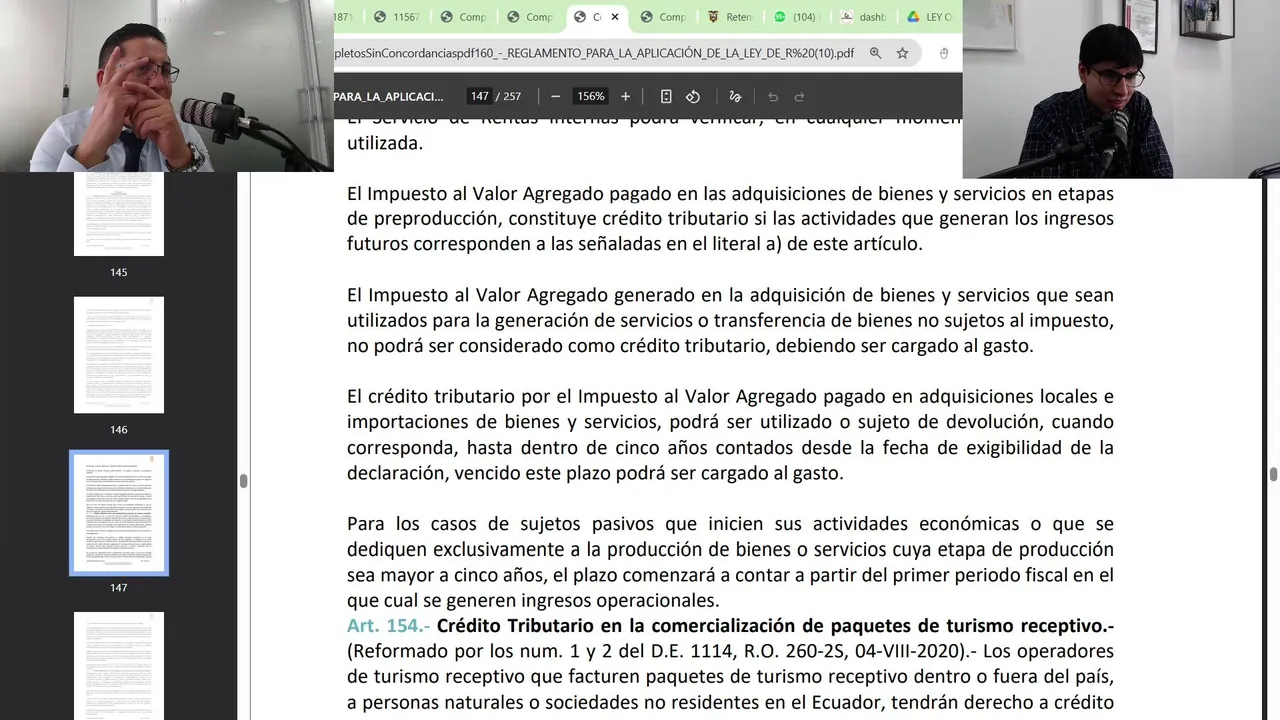1280x720 pixels.
Task: Click the PDF page number field showing 147
Action: pos(479,97)
